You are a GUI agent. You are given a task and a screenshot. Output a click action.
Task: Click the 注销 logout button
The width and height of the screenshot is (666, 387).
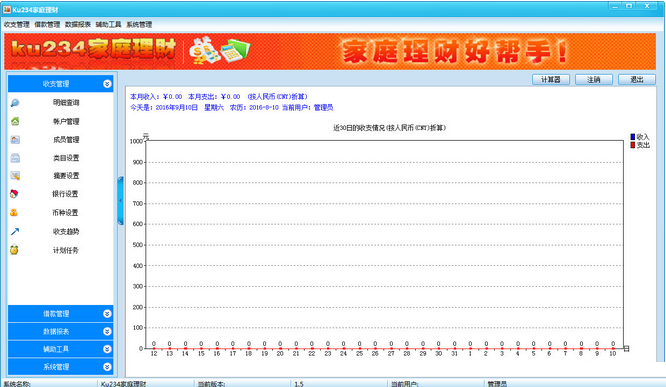point(594,79)
